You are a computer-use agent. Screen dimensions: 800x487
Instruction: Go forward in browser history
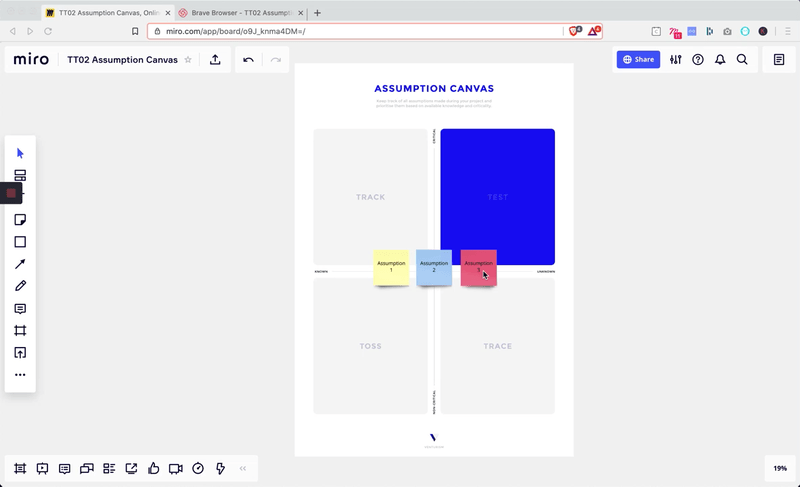click(x=30, y=31)
